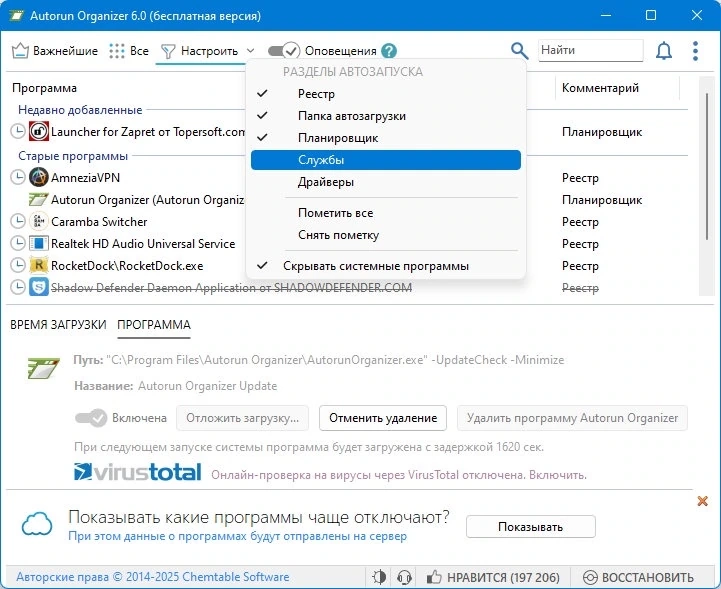Click the Включить VirusTotal link
The image size is (721, 589).
(x=557, y=475)
